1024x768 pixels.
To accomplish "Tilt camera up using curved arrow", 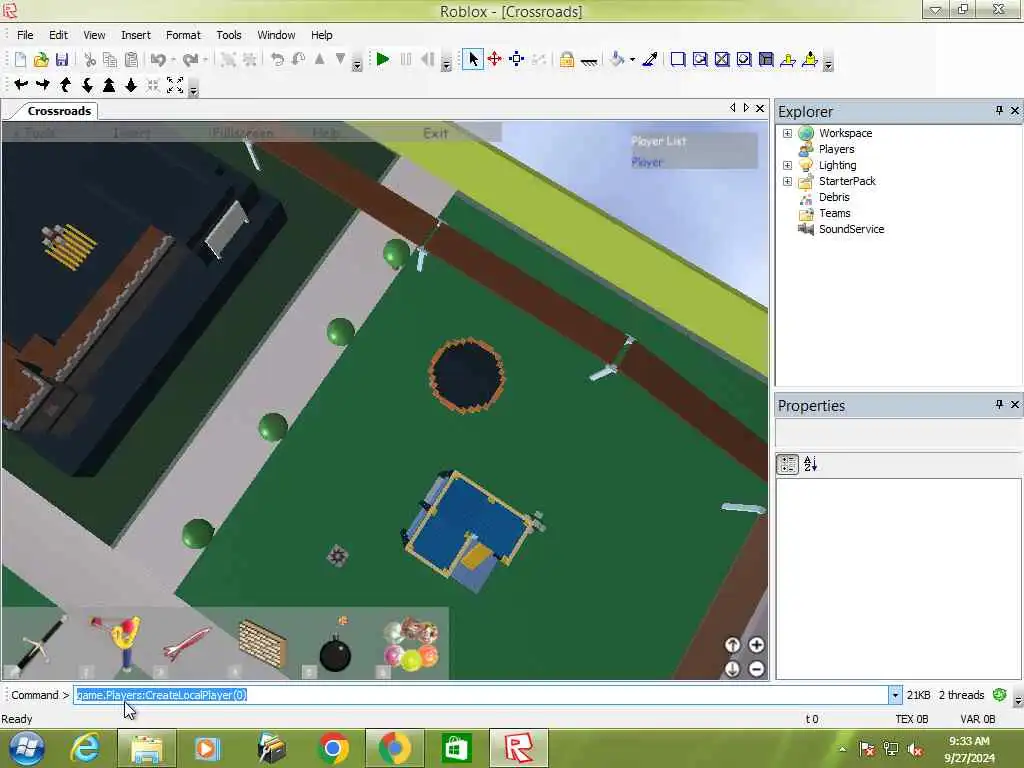I will pos(65,84).
